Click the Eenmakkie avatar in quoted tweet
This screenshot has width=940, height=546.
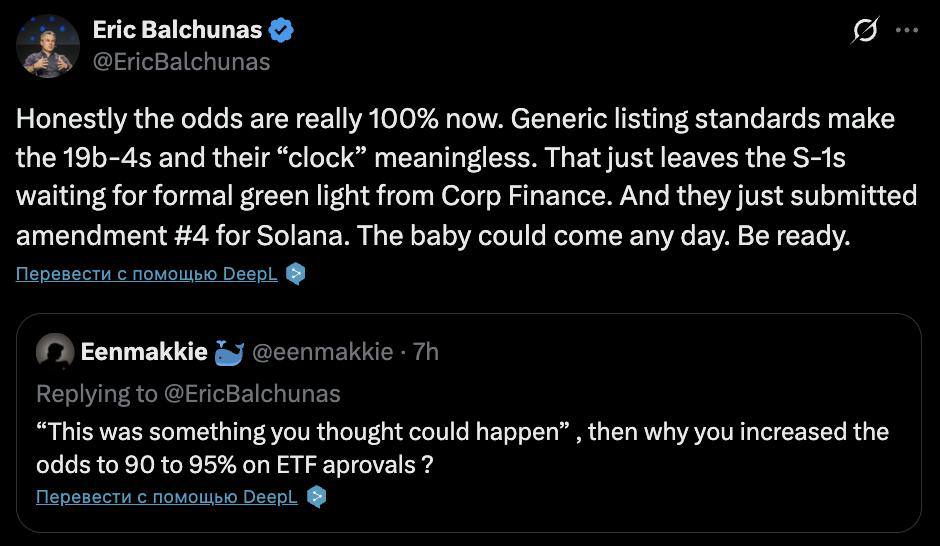tap(55, 352)
